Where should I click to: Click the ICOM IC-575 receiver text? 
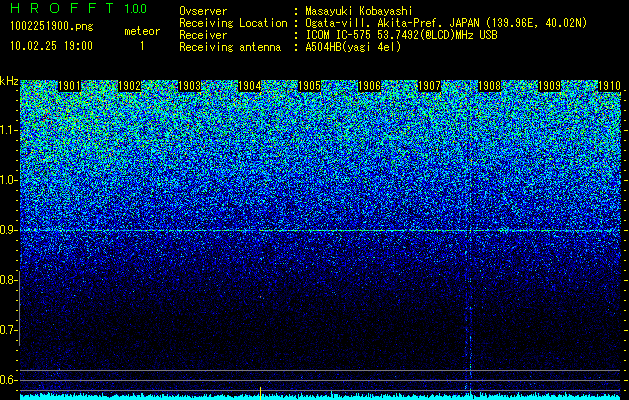click(x=401, y=35)
